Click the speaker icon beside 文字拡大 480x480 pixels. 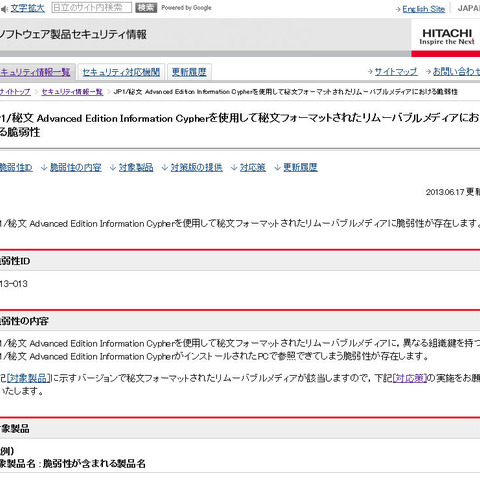(x=4, y=9)
